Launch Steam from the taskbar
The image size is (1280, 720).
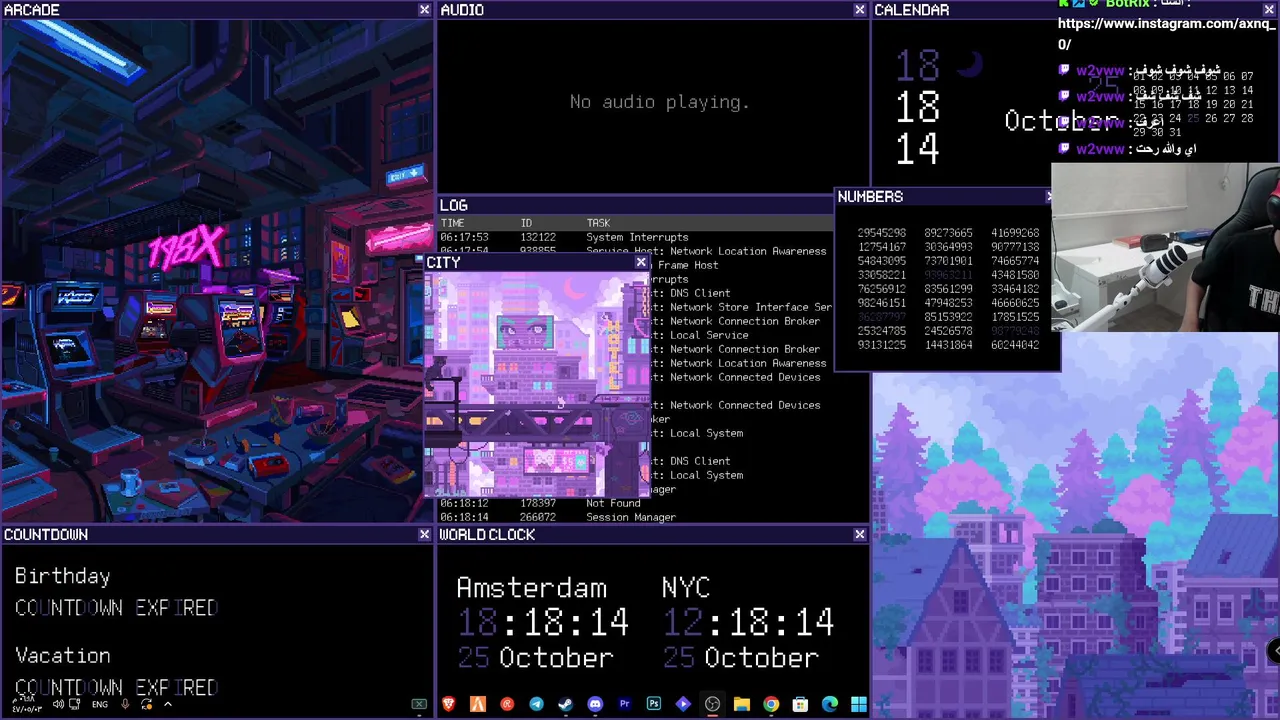(x=565, y=704)
